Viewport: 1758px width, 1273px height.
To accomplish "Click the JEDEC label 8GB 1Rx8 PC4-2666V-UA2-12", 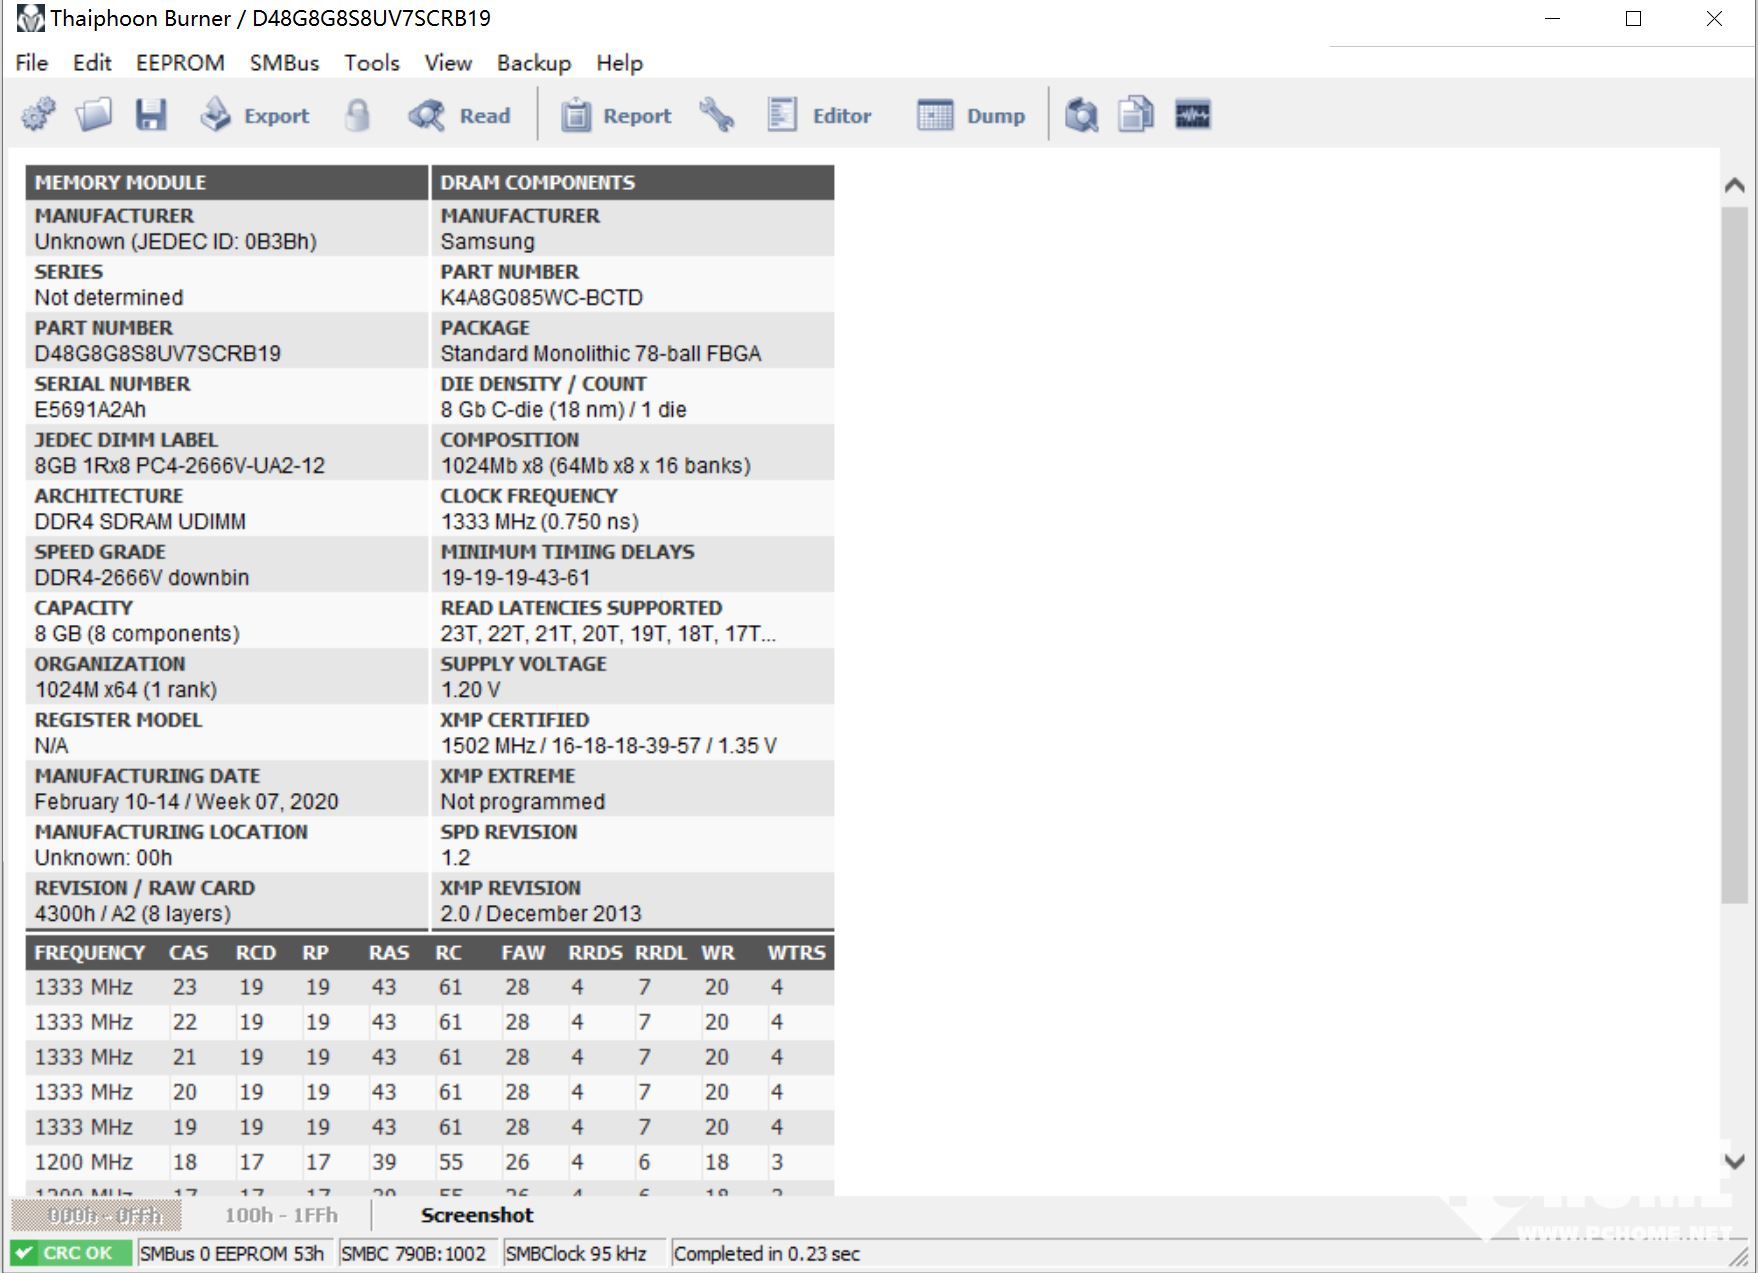I will [x=180, y=465].
